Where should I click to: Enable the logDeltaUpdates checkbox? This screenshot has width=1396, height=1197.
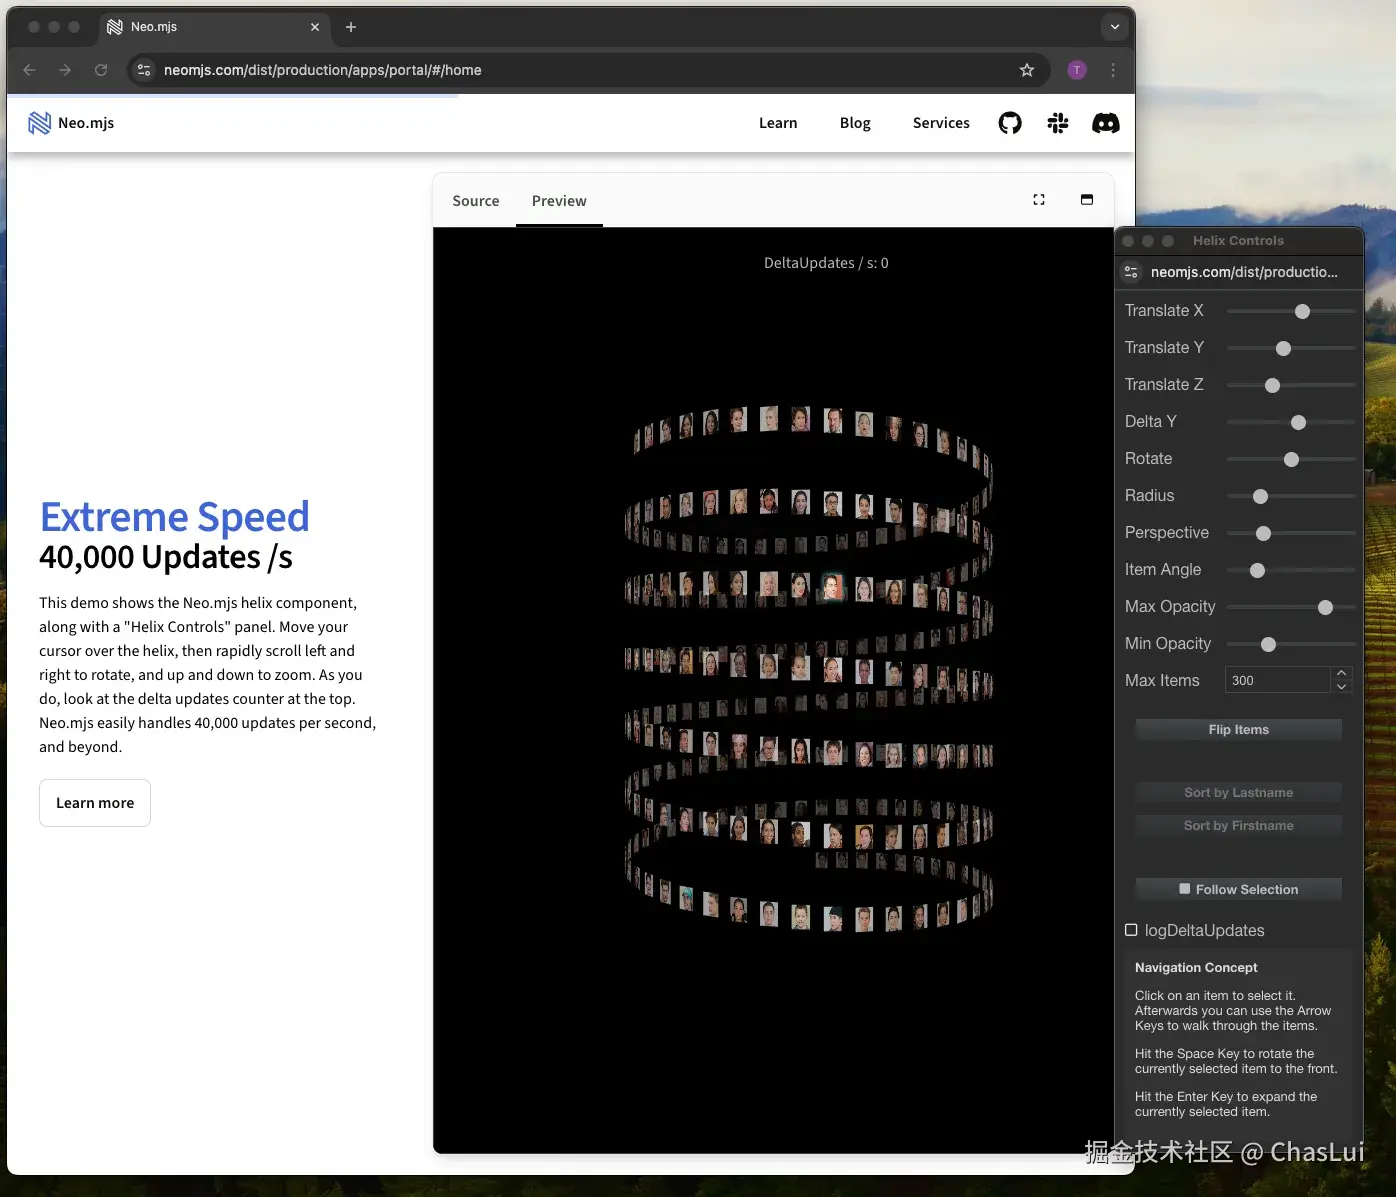point(1131,930)
